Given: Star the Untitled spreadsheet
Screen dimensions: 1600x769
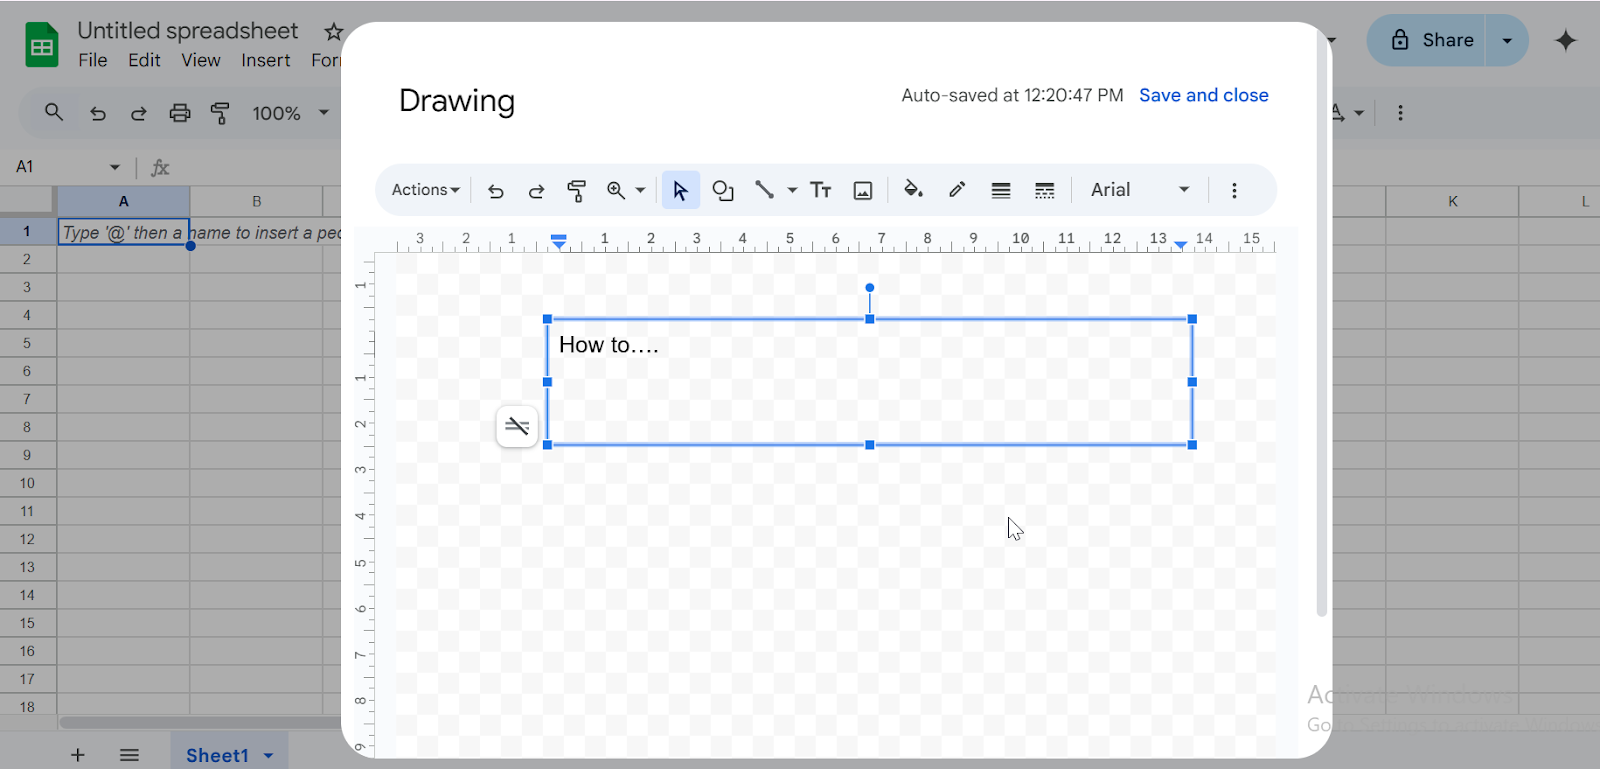Looking at the screenshot, I should (x=333, y=32).
